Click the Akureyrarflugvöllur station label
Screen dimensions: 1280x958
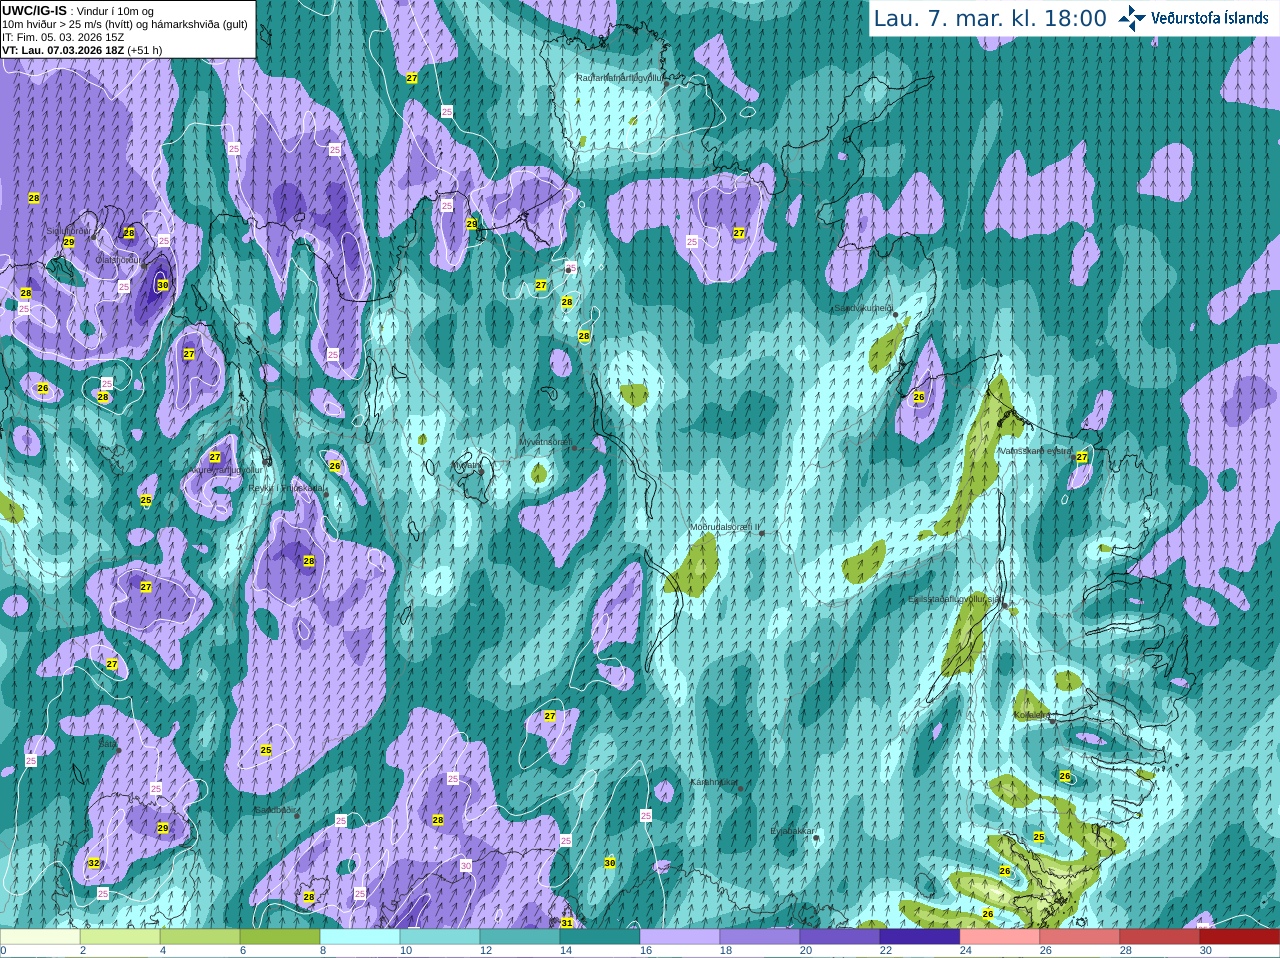point(226,469)
